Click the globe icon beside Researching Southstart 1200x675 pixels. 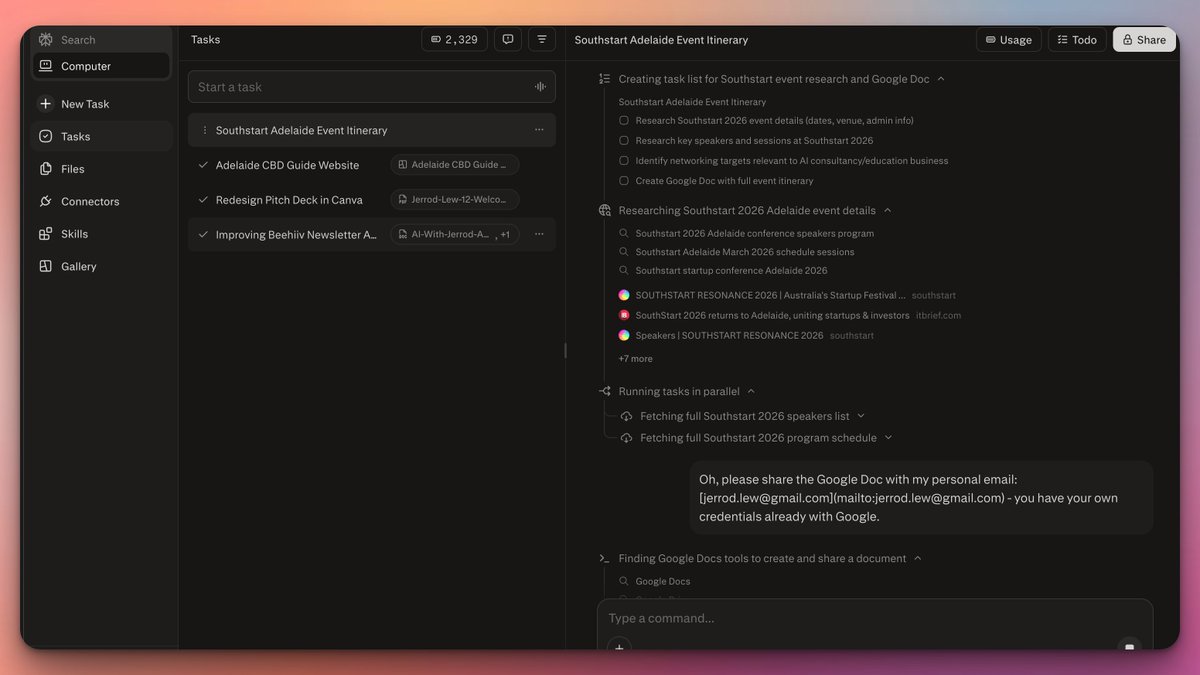605,211
